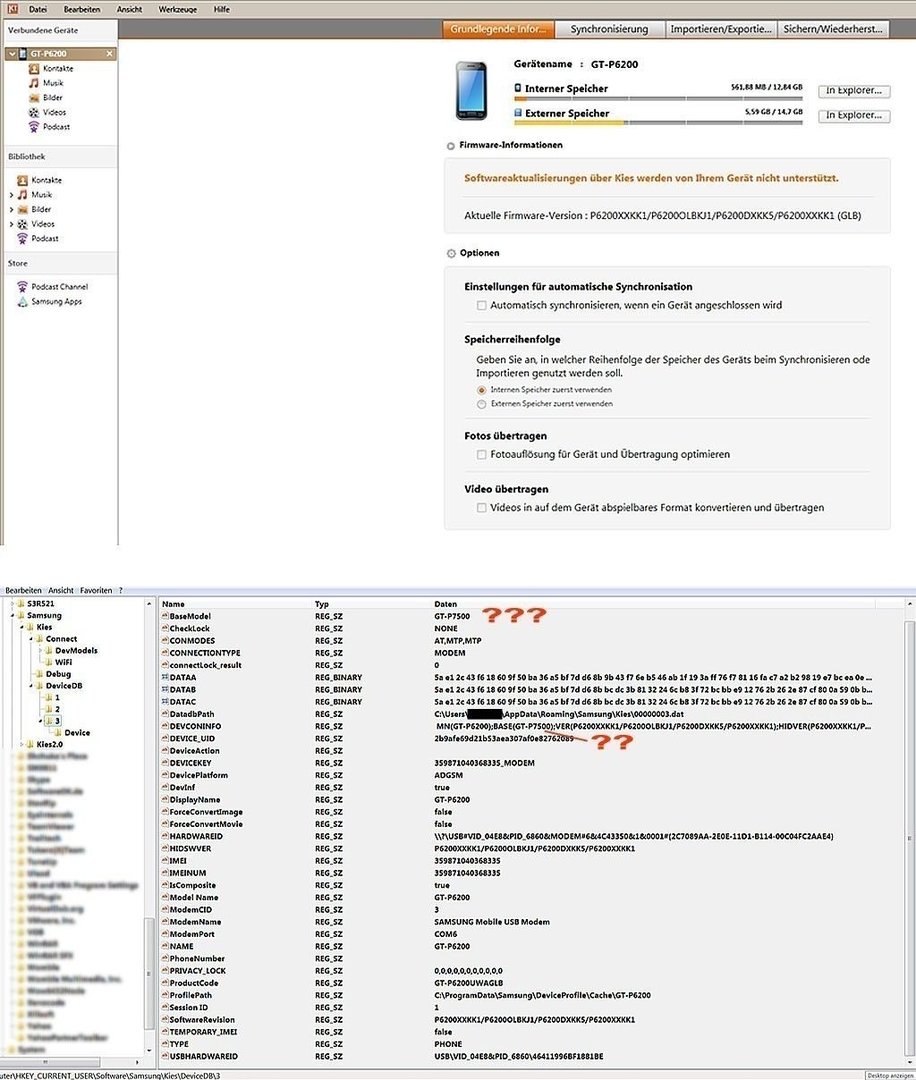This screenshot has height=1080, width=916.
Task: Select the DeviceDB key folder in registry tree
Action: (x=64, y=685)
